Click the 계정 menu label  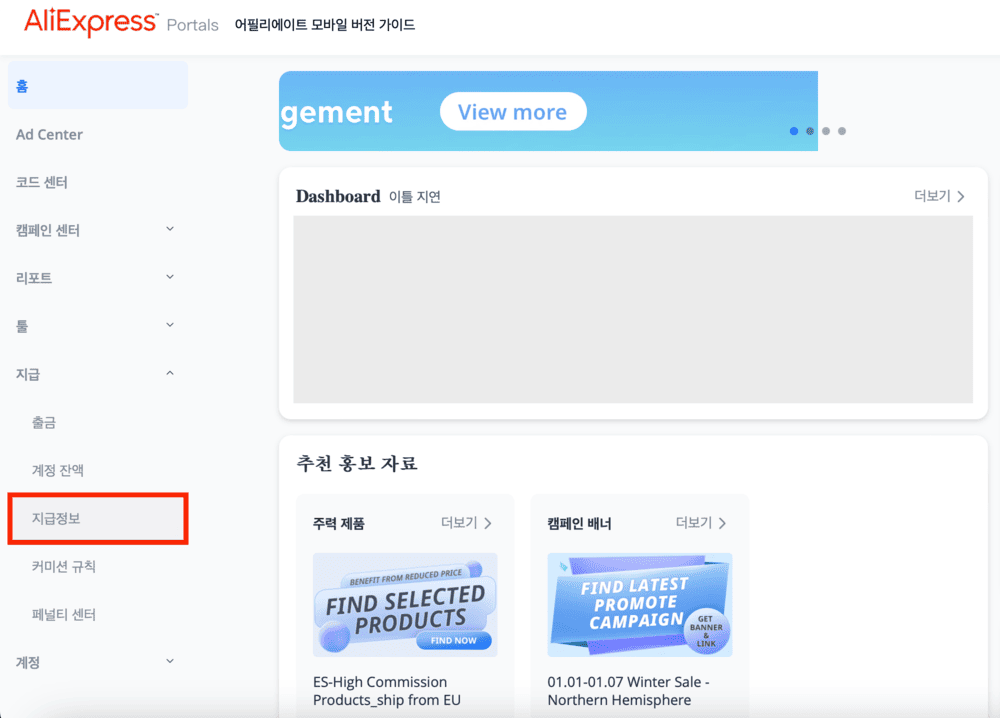coord(27,663)
